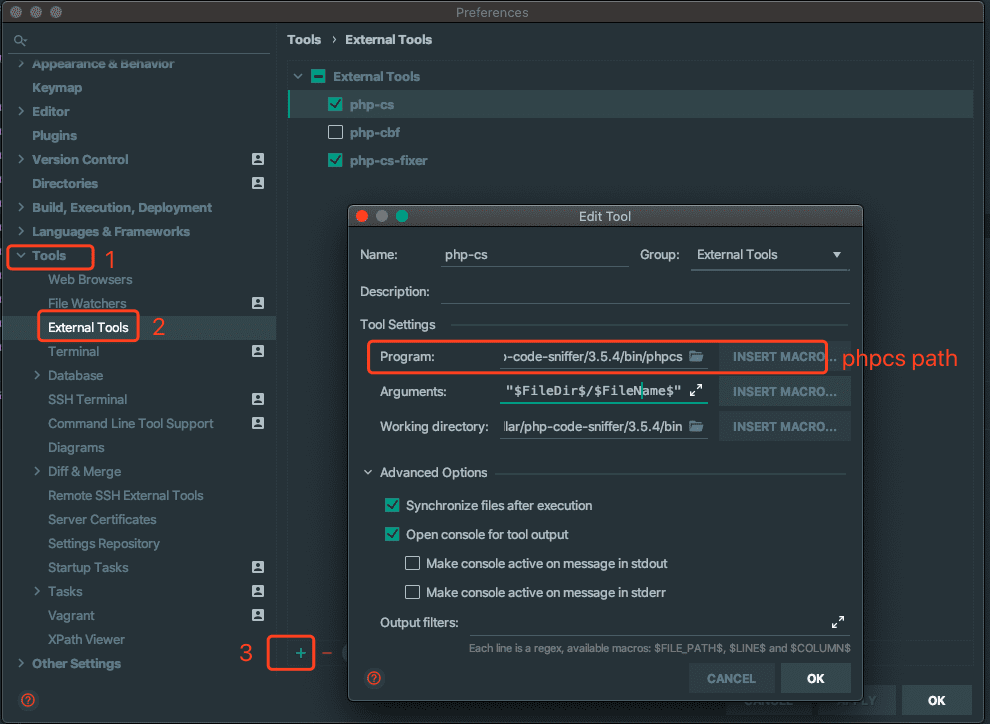The width and height of the screenshot is (990, 724).
Task: Select Plugins in the settings tree
Action: click(54, 136)
